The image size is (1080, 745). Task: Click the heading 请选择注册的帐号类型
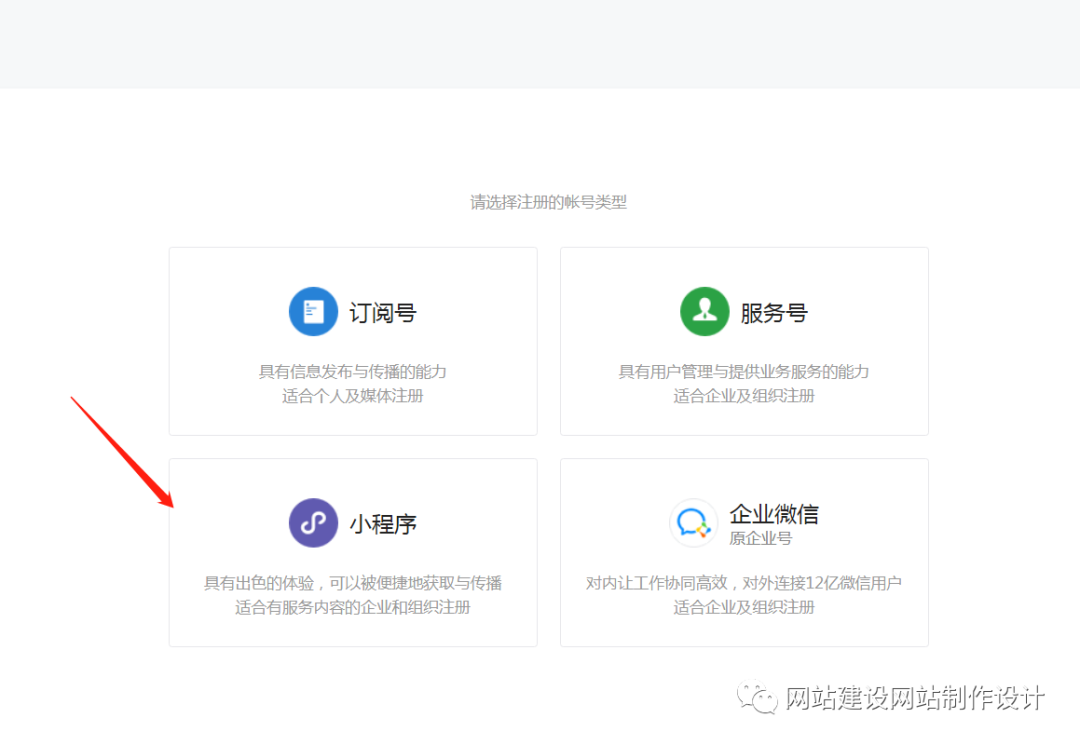coord(548,202)
